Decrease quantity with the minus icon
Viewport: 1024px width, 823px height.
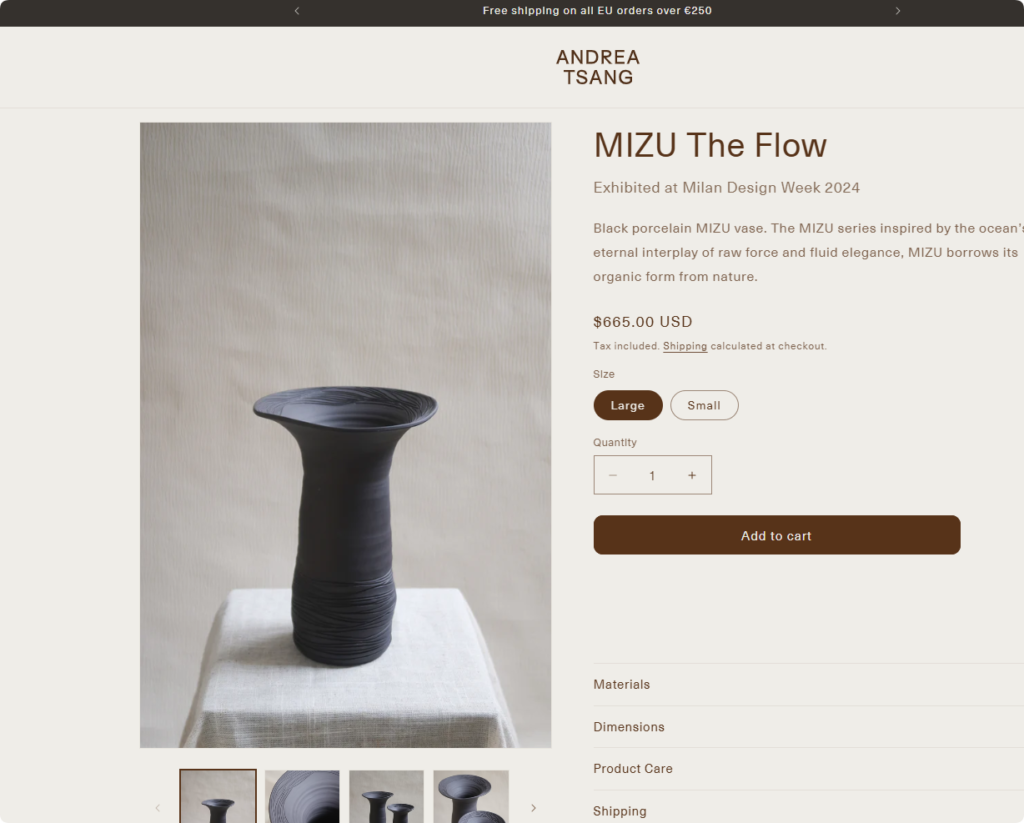[613, 475]
